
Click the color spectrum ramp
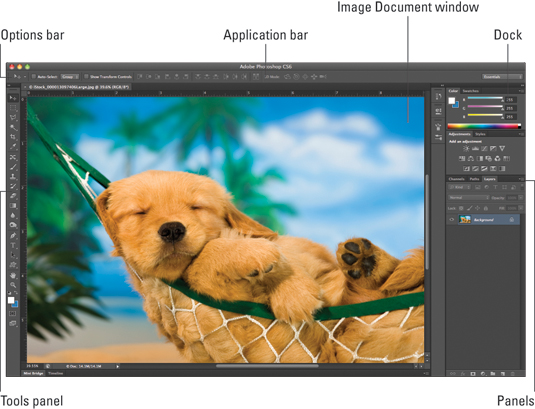[x=484, y=126]
